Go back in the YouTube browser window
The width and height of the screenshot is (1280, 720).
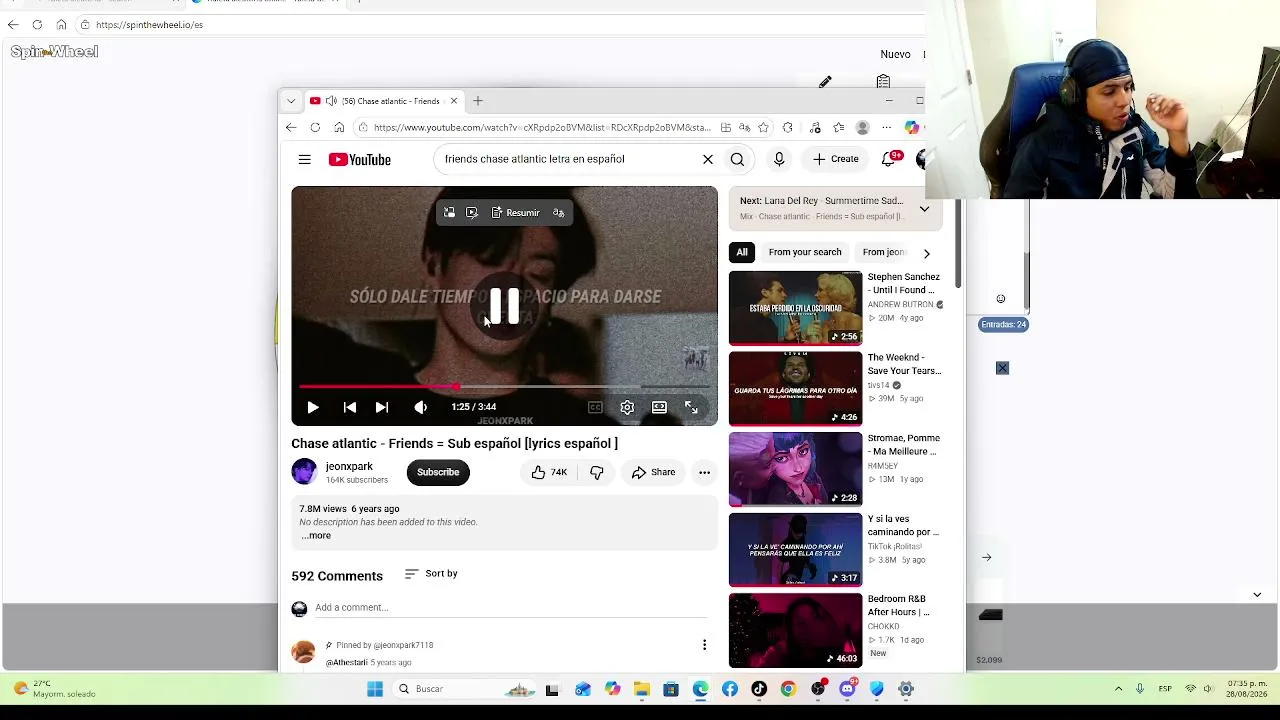pyautogui.click(x=291, y=128)
